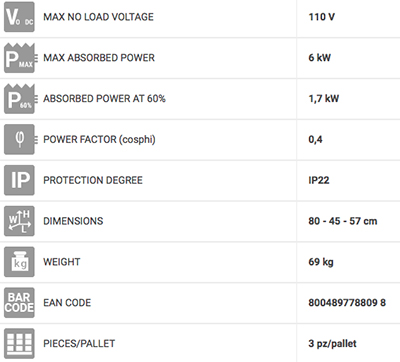Click the P MAX absorbed power icon

coord(19,58)
